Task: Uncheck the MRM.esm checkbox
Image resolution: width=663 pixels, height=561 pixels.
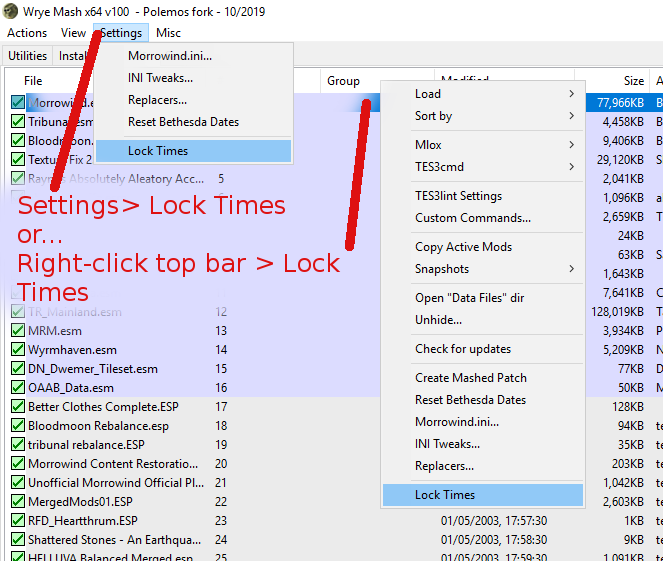Action: [18, 330]
